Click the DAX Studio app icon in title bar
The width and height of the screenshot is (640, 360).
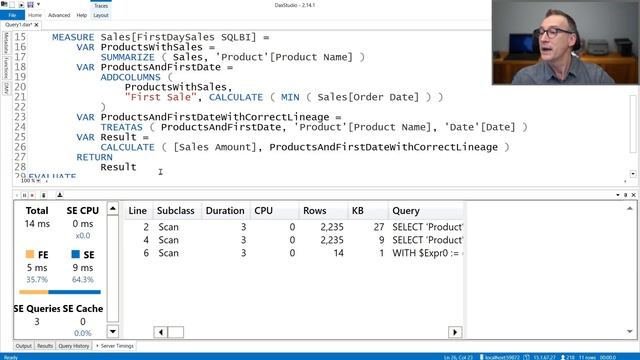click(4, 4)
